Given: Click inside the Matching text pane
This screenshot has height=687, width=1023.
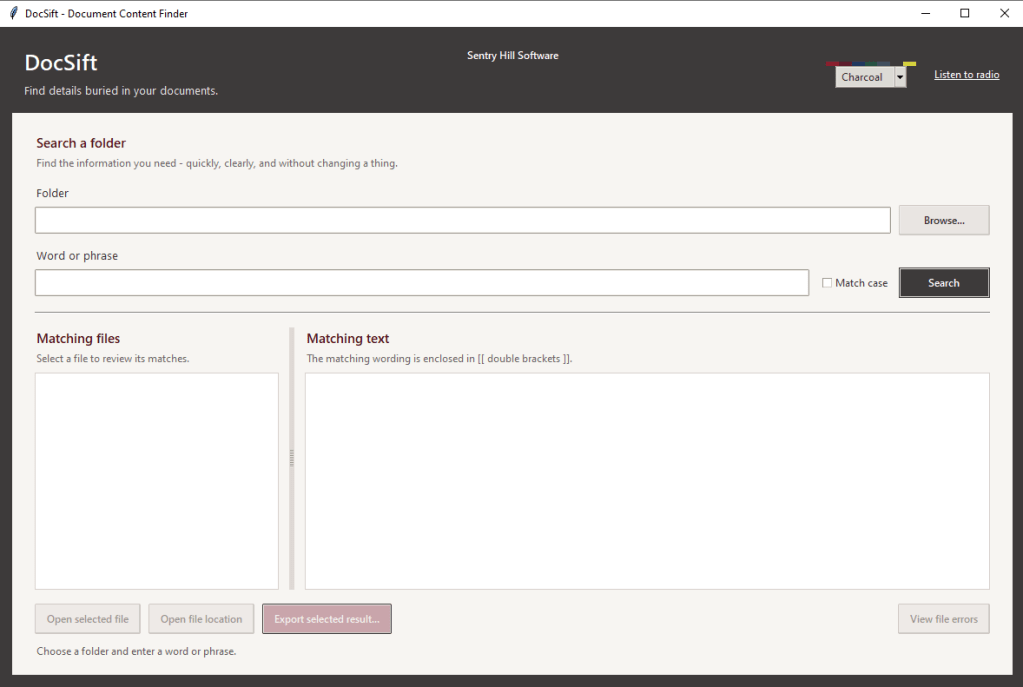Looking at the screenshot, I should [647, 481].
